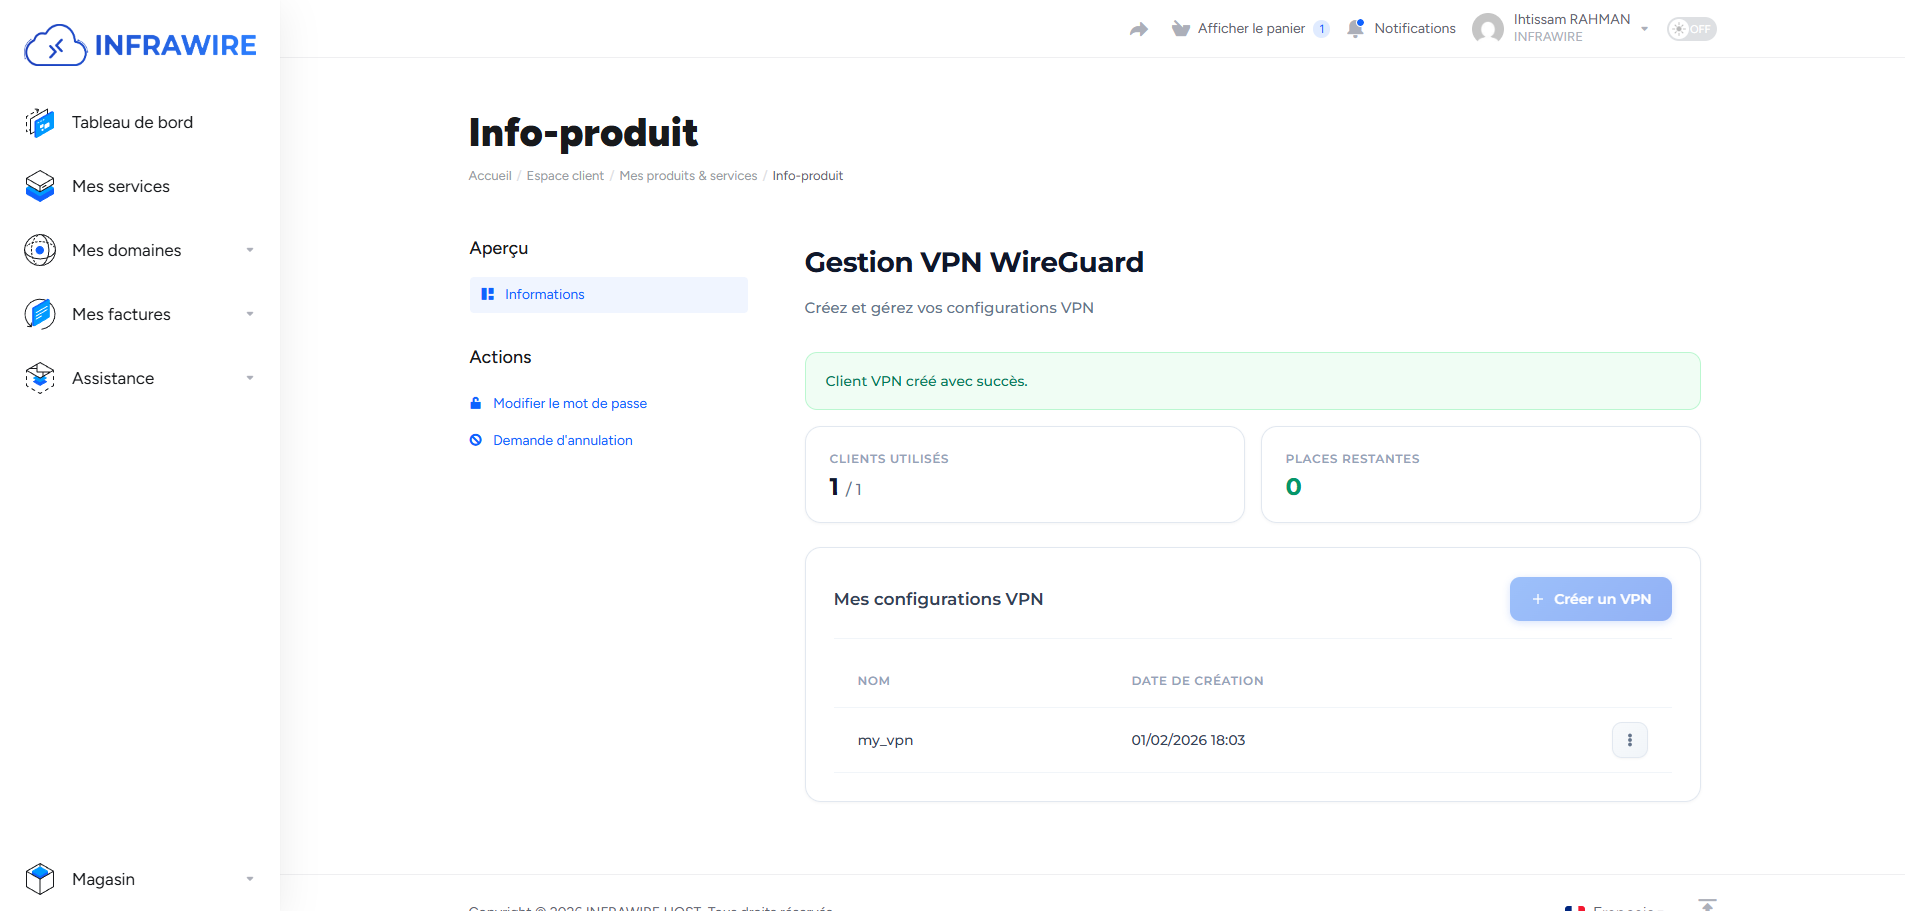The width and height of the screenshot is (1905, 911).
Task: Click the basket icon next to Afficher le panier
Action: pos(1181,28)
